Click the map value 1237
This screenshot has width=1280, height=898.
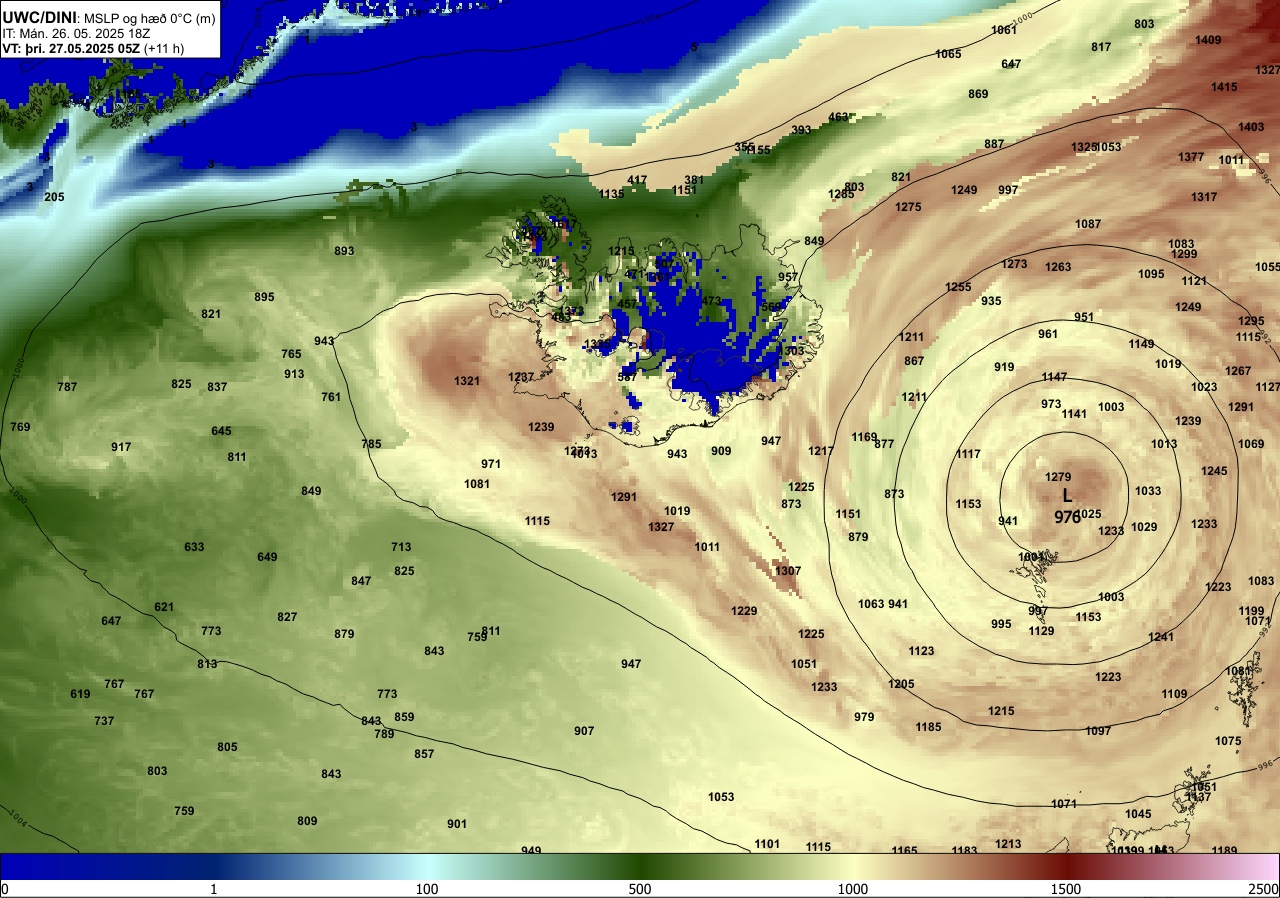tap(521, 377)
